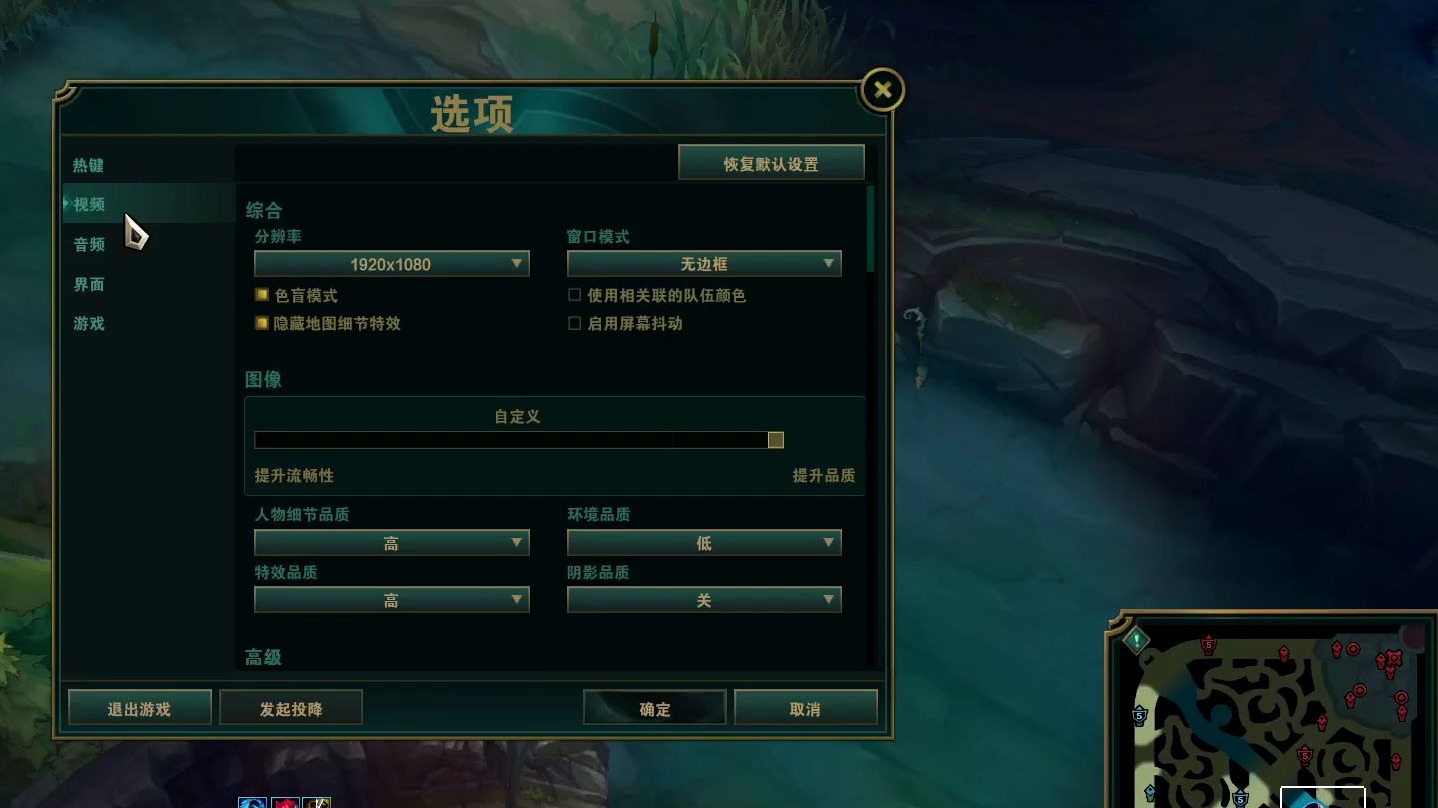Open the 窗口模式 dropdown showing 无边框
Image resolution: width=1438 pixels, height=808 pixels.
(x=704, y=264)
